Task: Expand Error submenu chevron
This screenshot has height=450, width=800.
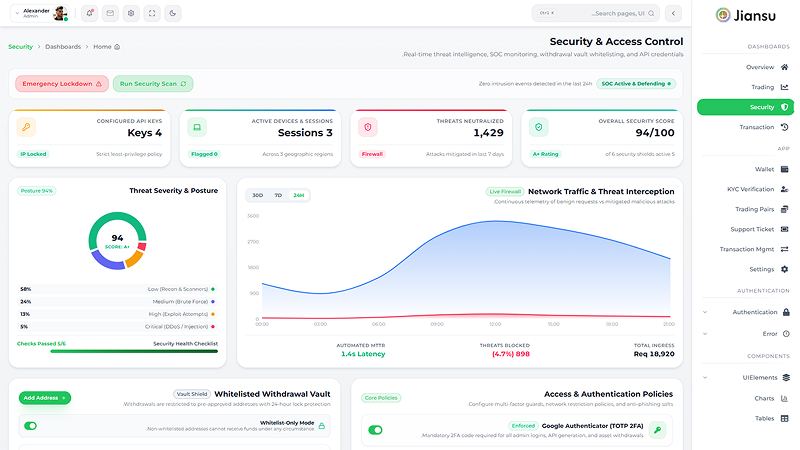Action: tap(705, 334)
